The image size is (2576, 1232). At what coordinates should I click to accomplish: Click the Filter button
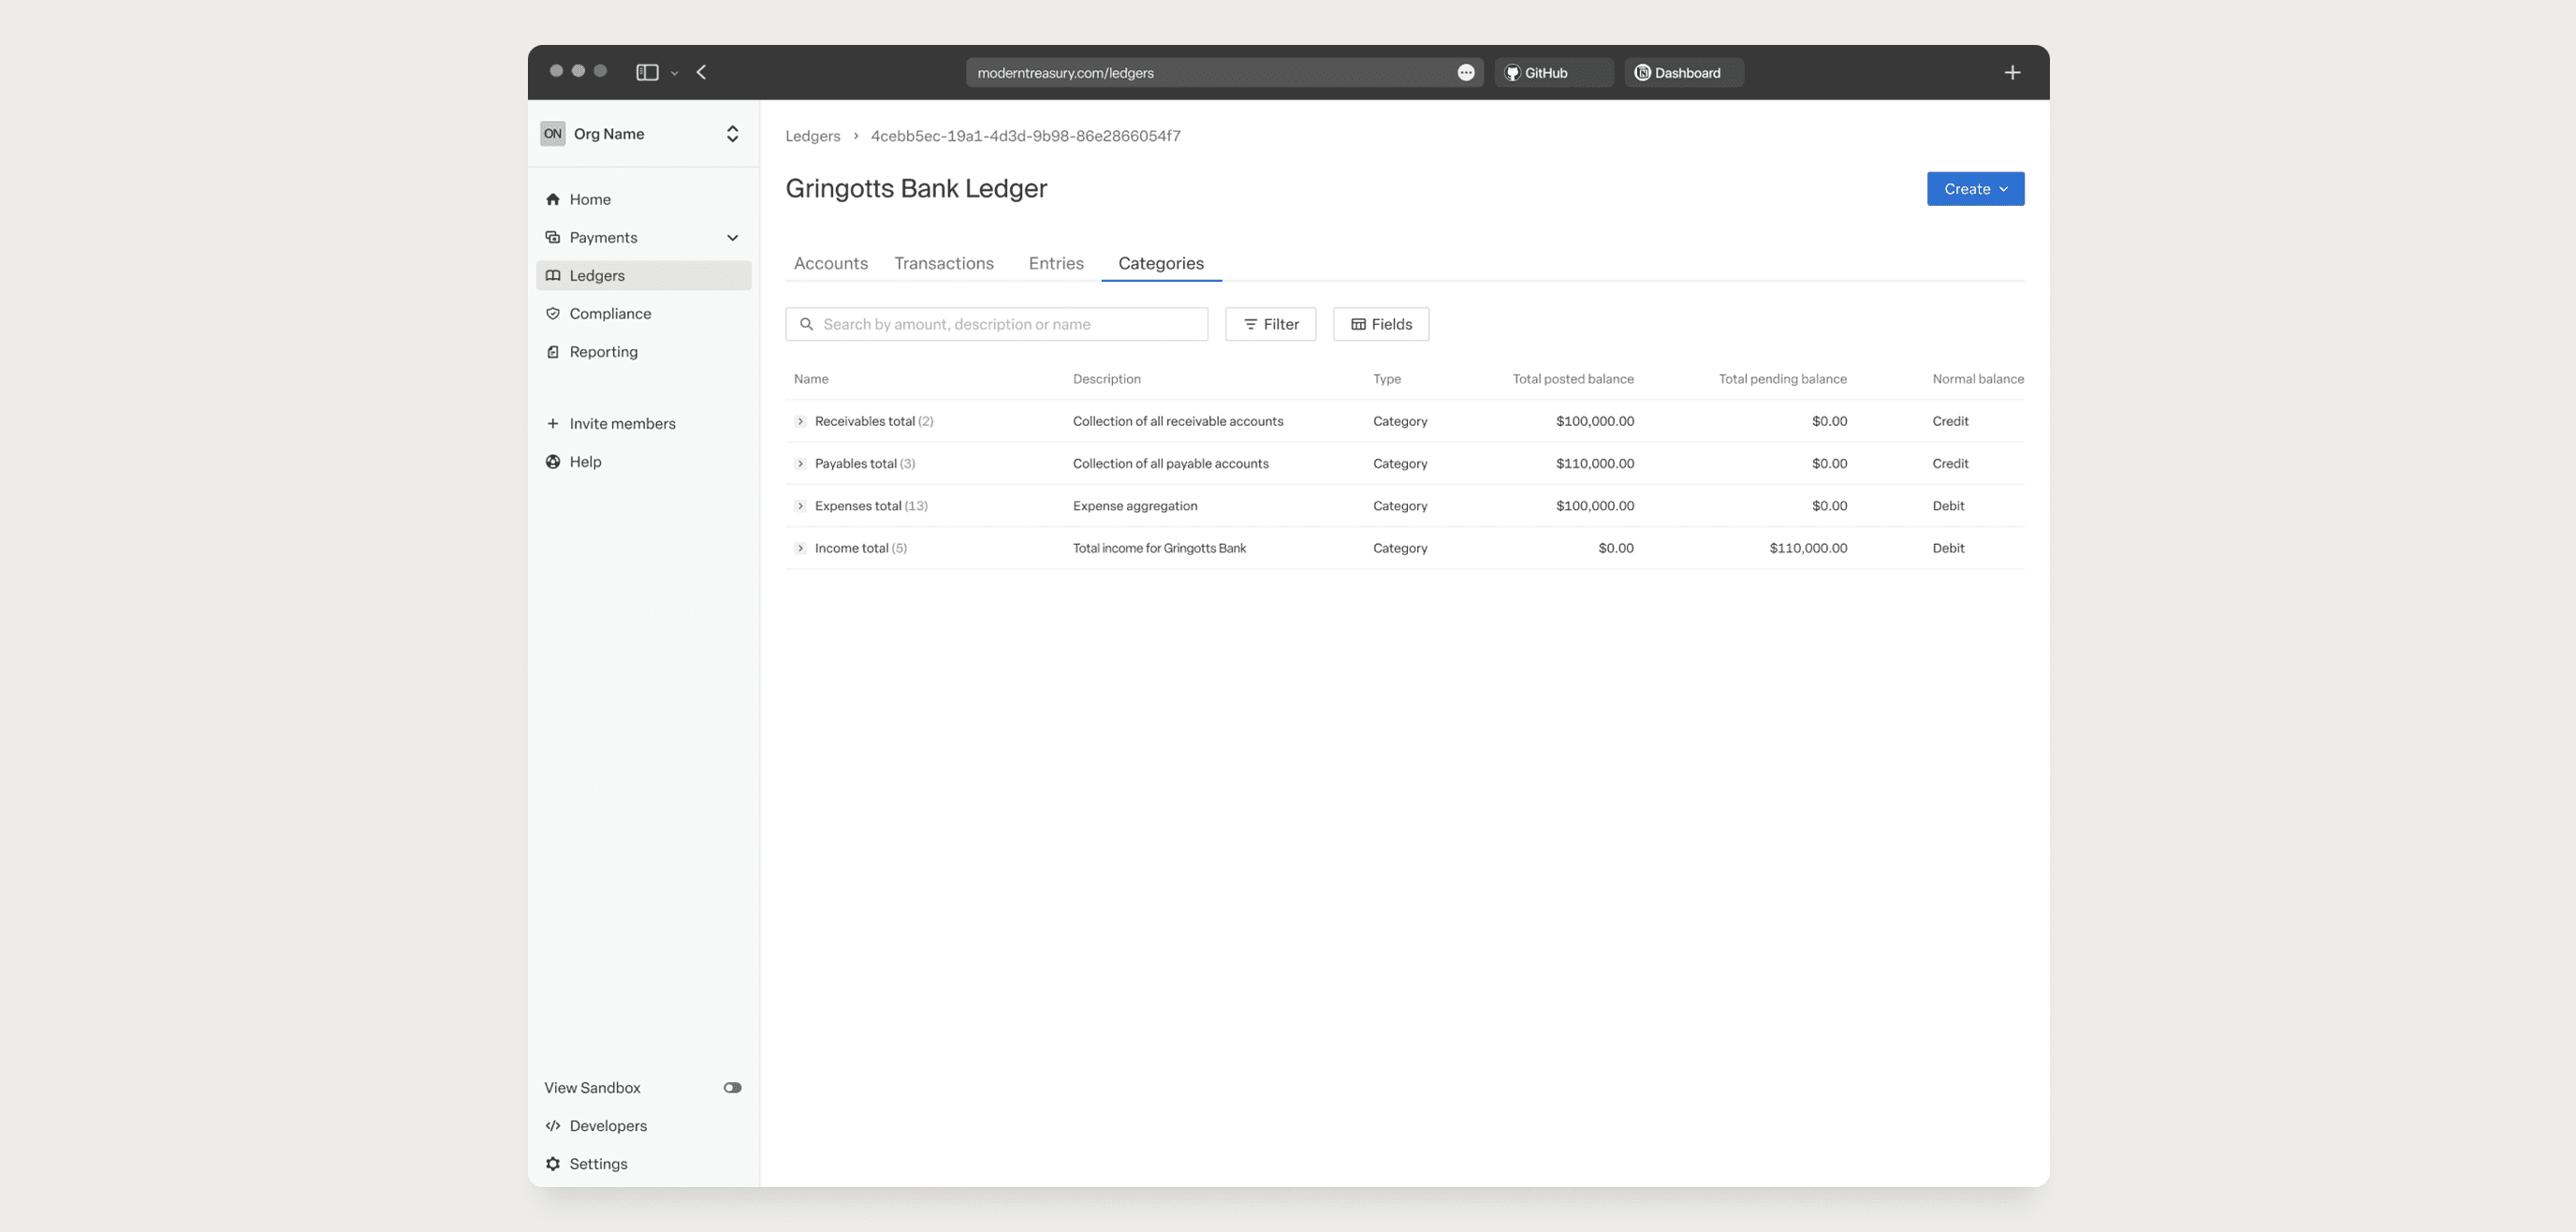pyautogui.click(x=1270, y=324)
